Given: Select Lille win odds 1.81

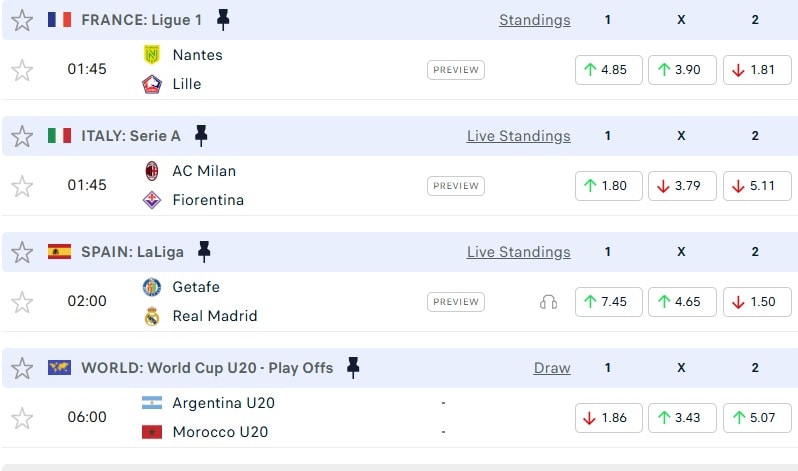Looking at the screenshot, I should (756, 70).
